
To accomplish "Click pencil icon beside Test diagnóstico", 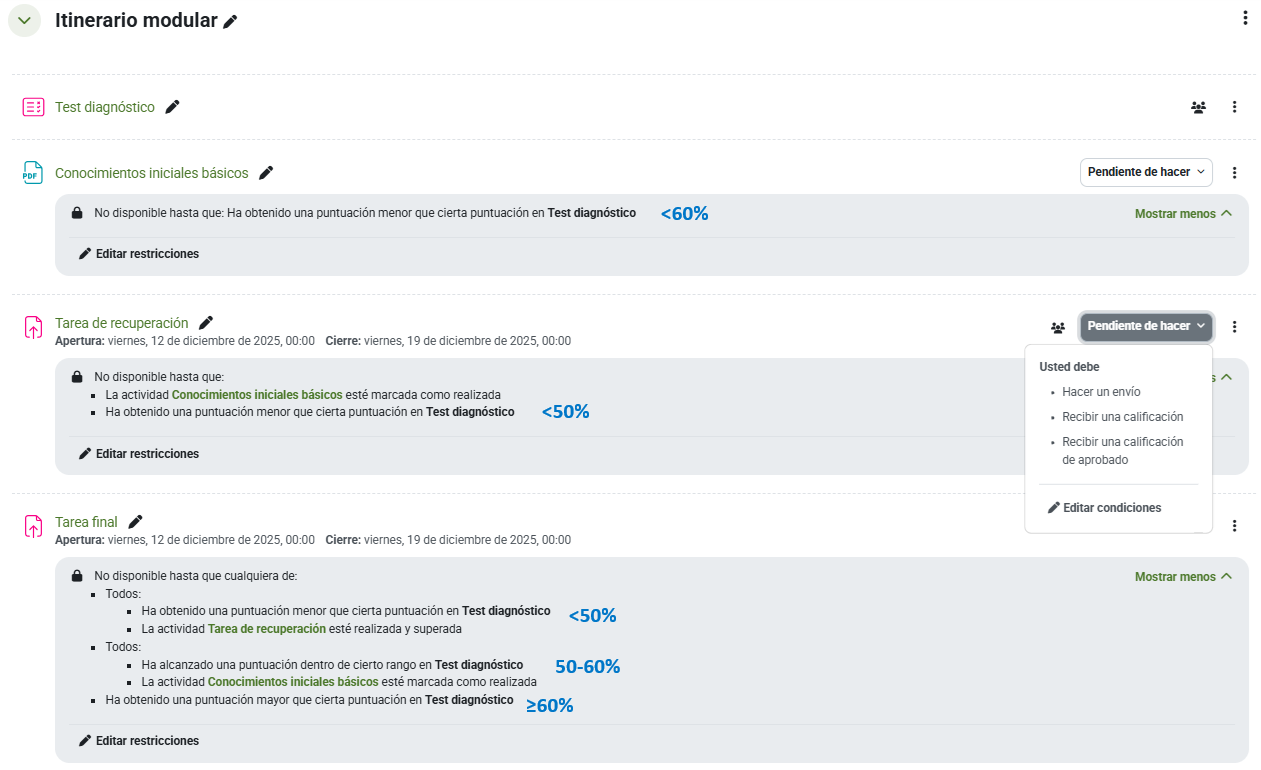I will (x=173, y=107).
